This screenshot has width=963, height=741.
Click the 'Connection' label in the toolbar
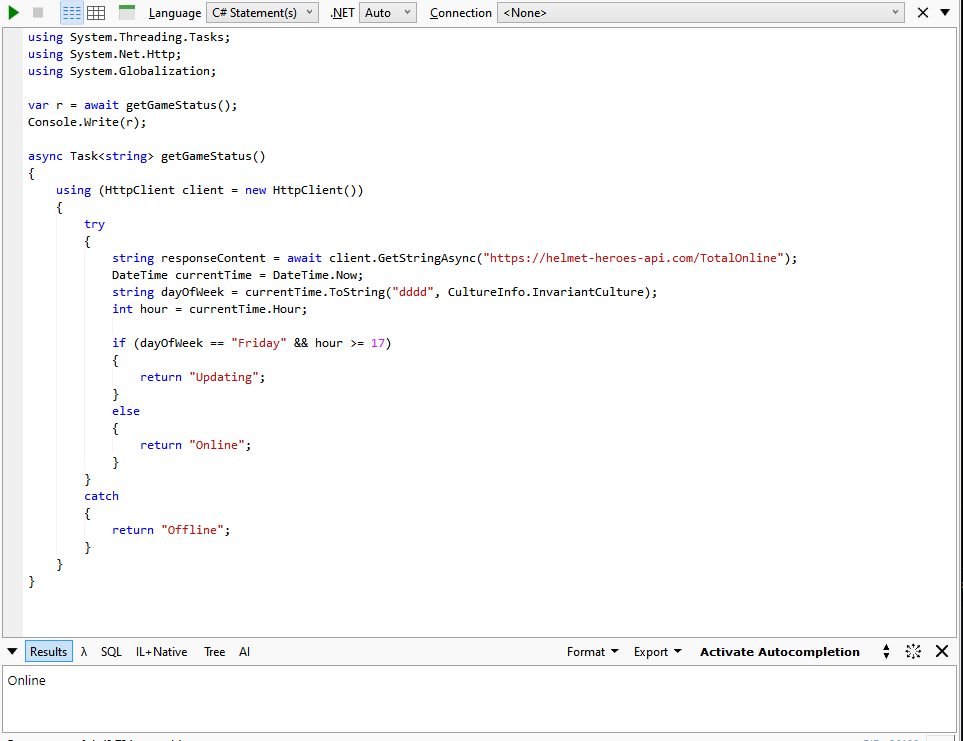(x=461, y=13)
